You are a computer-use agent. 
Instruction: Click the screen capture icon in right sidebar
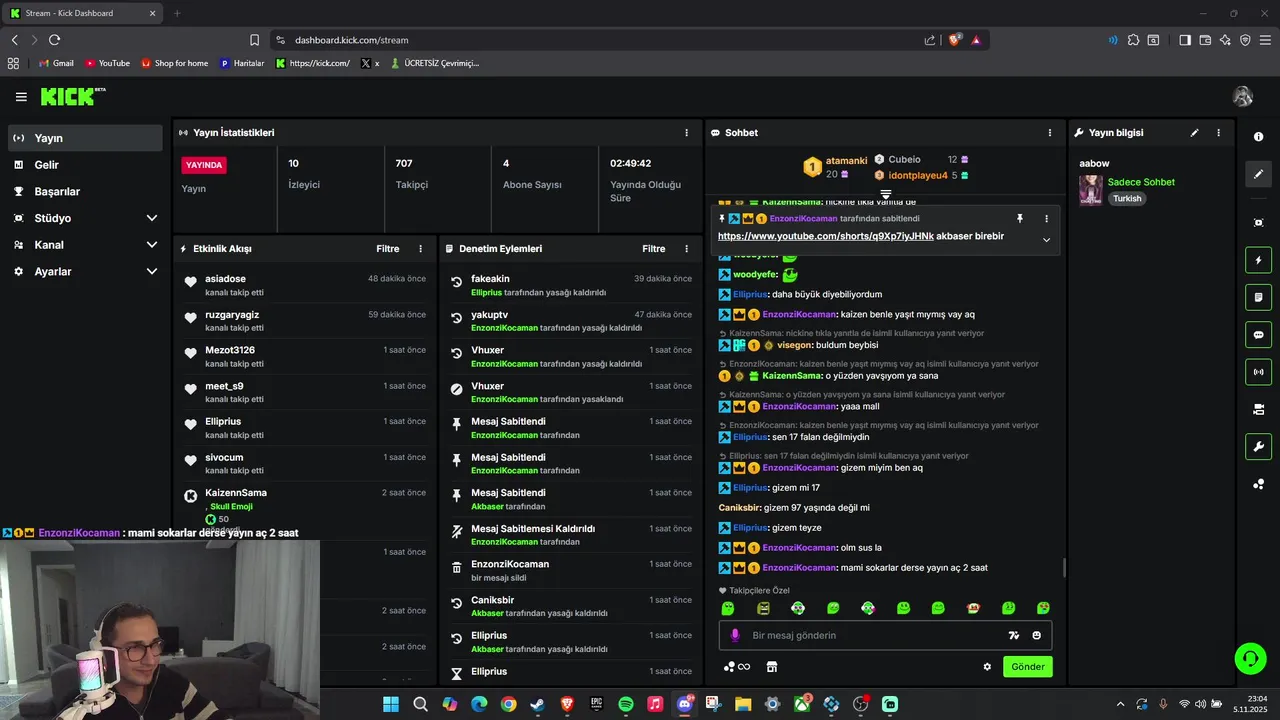point(1258,222)
